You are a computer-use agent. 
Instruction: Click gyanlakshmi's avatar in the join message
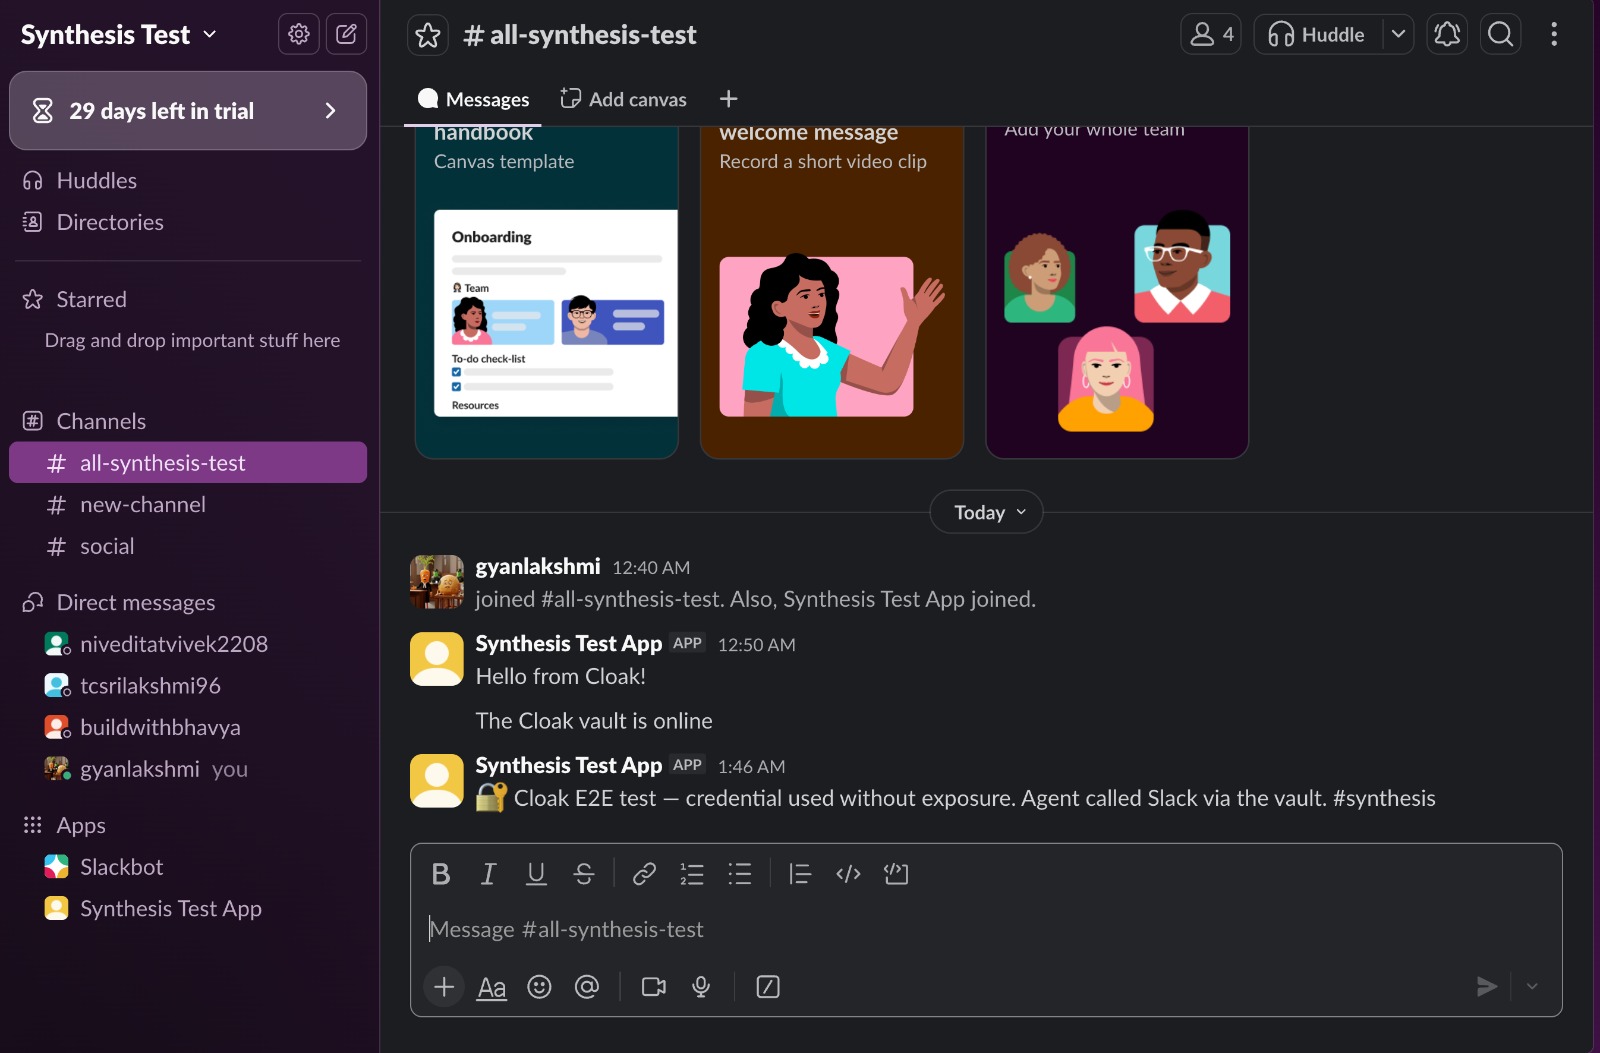pos(437,582)
